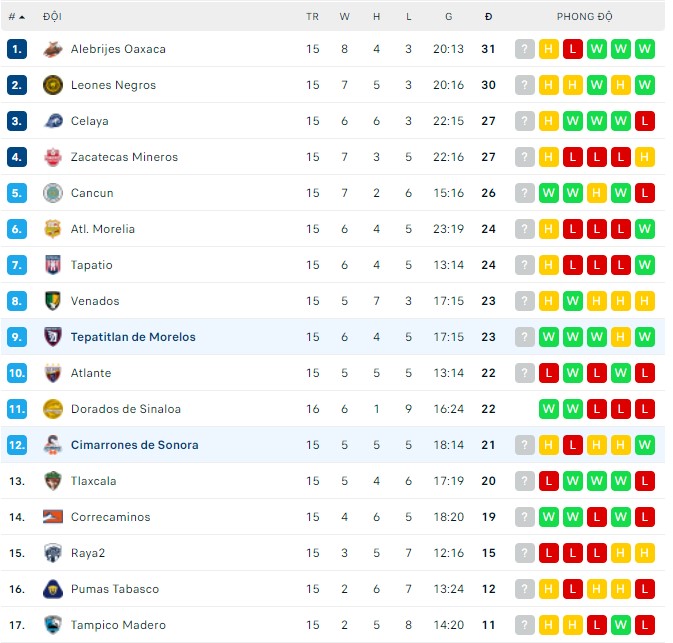Click the Alebrijes Oaxaca team logo
Image resolution: width=673 pixels, height=643 pixels.
coord(53,49)
